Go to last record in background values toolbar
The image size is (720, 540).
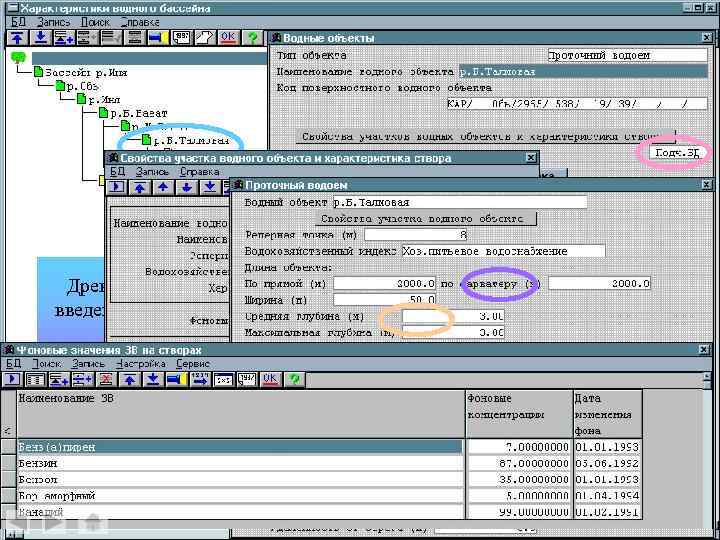(153, 380)
